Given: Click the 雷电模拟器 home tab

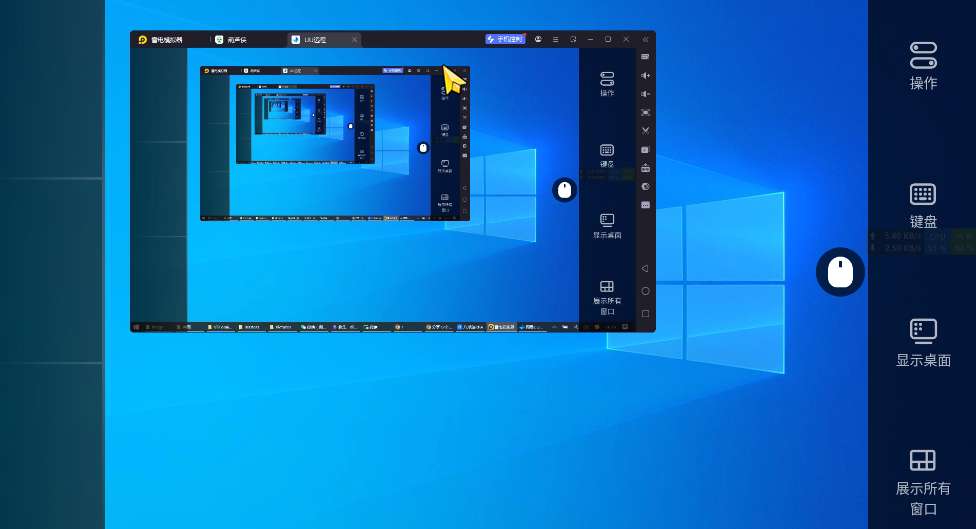Looking at the screenshot, I should click(160, 39).
